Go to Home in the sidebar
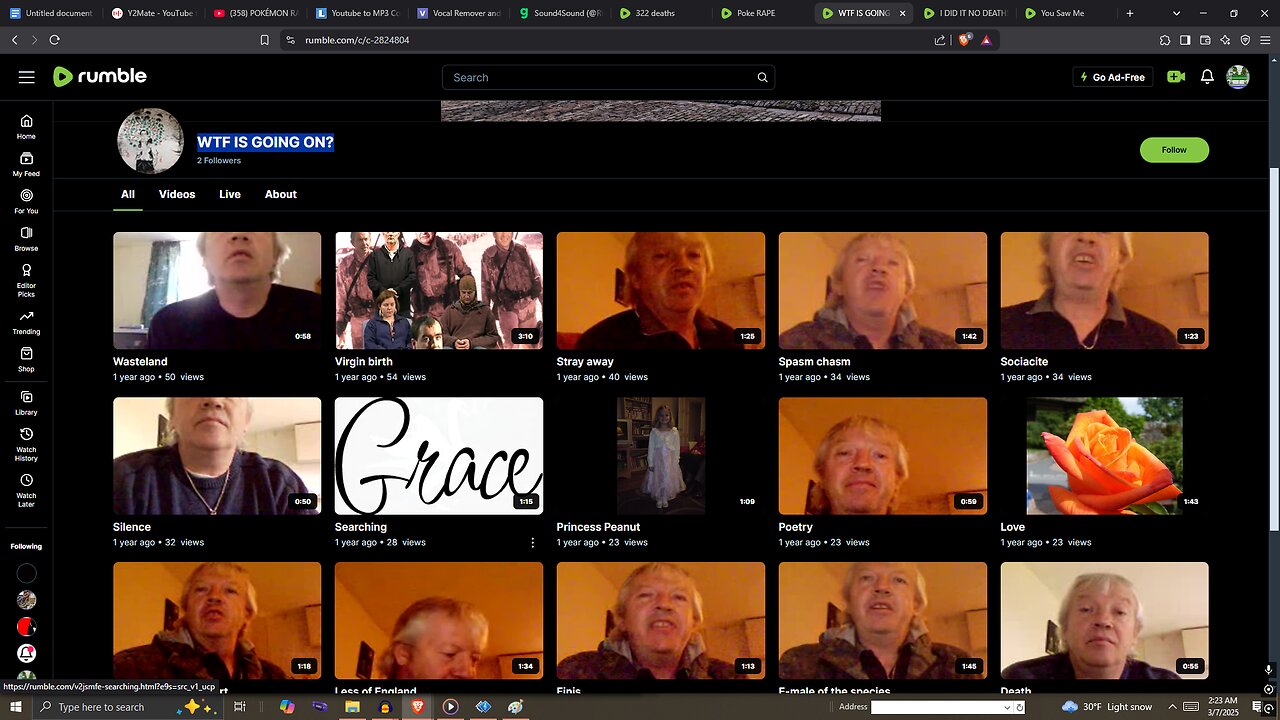Viewport: 1280px width, 720px height. (26, 127)
